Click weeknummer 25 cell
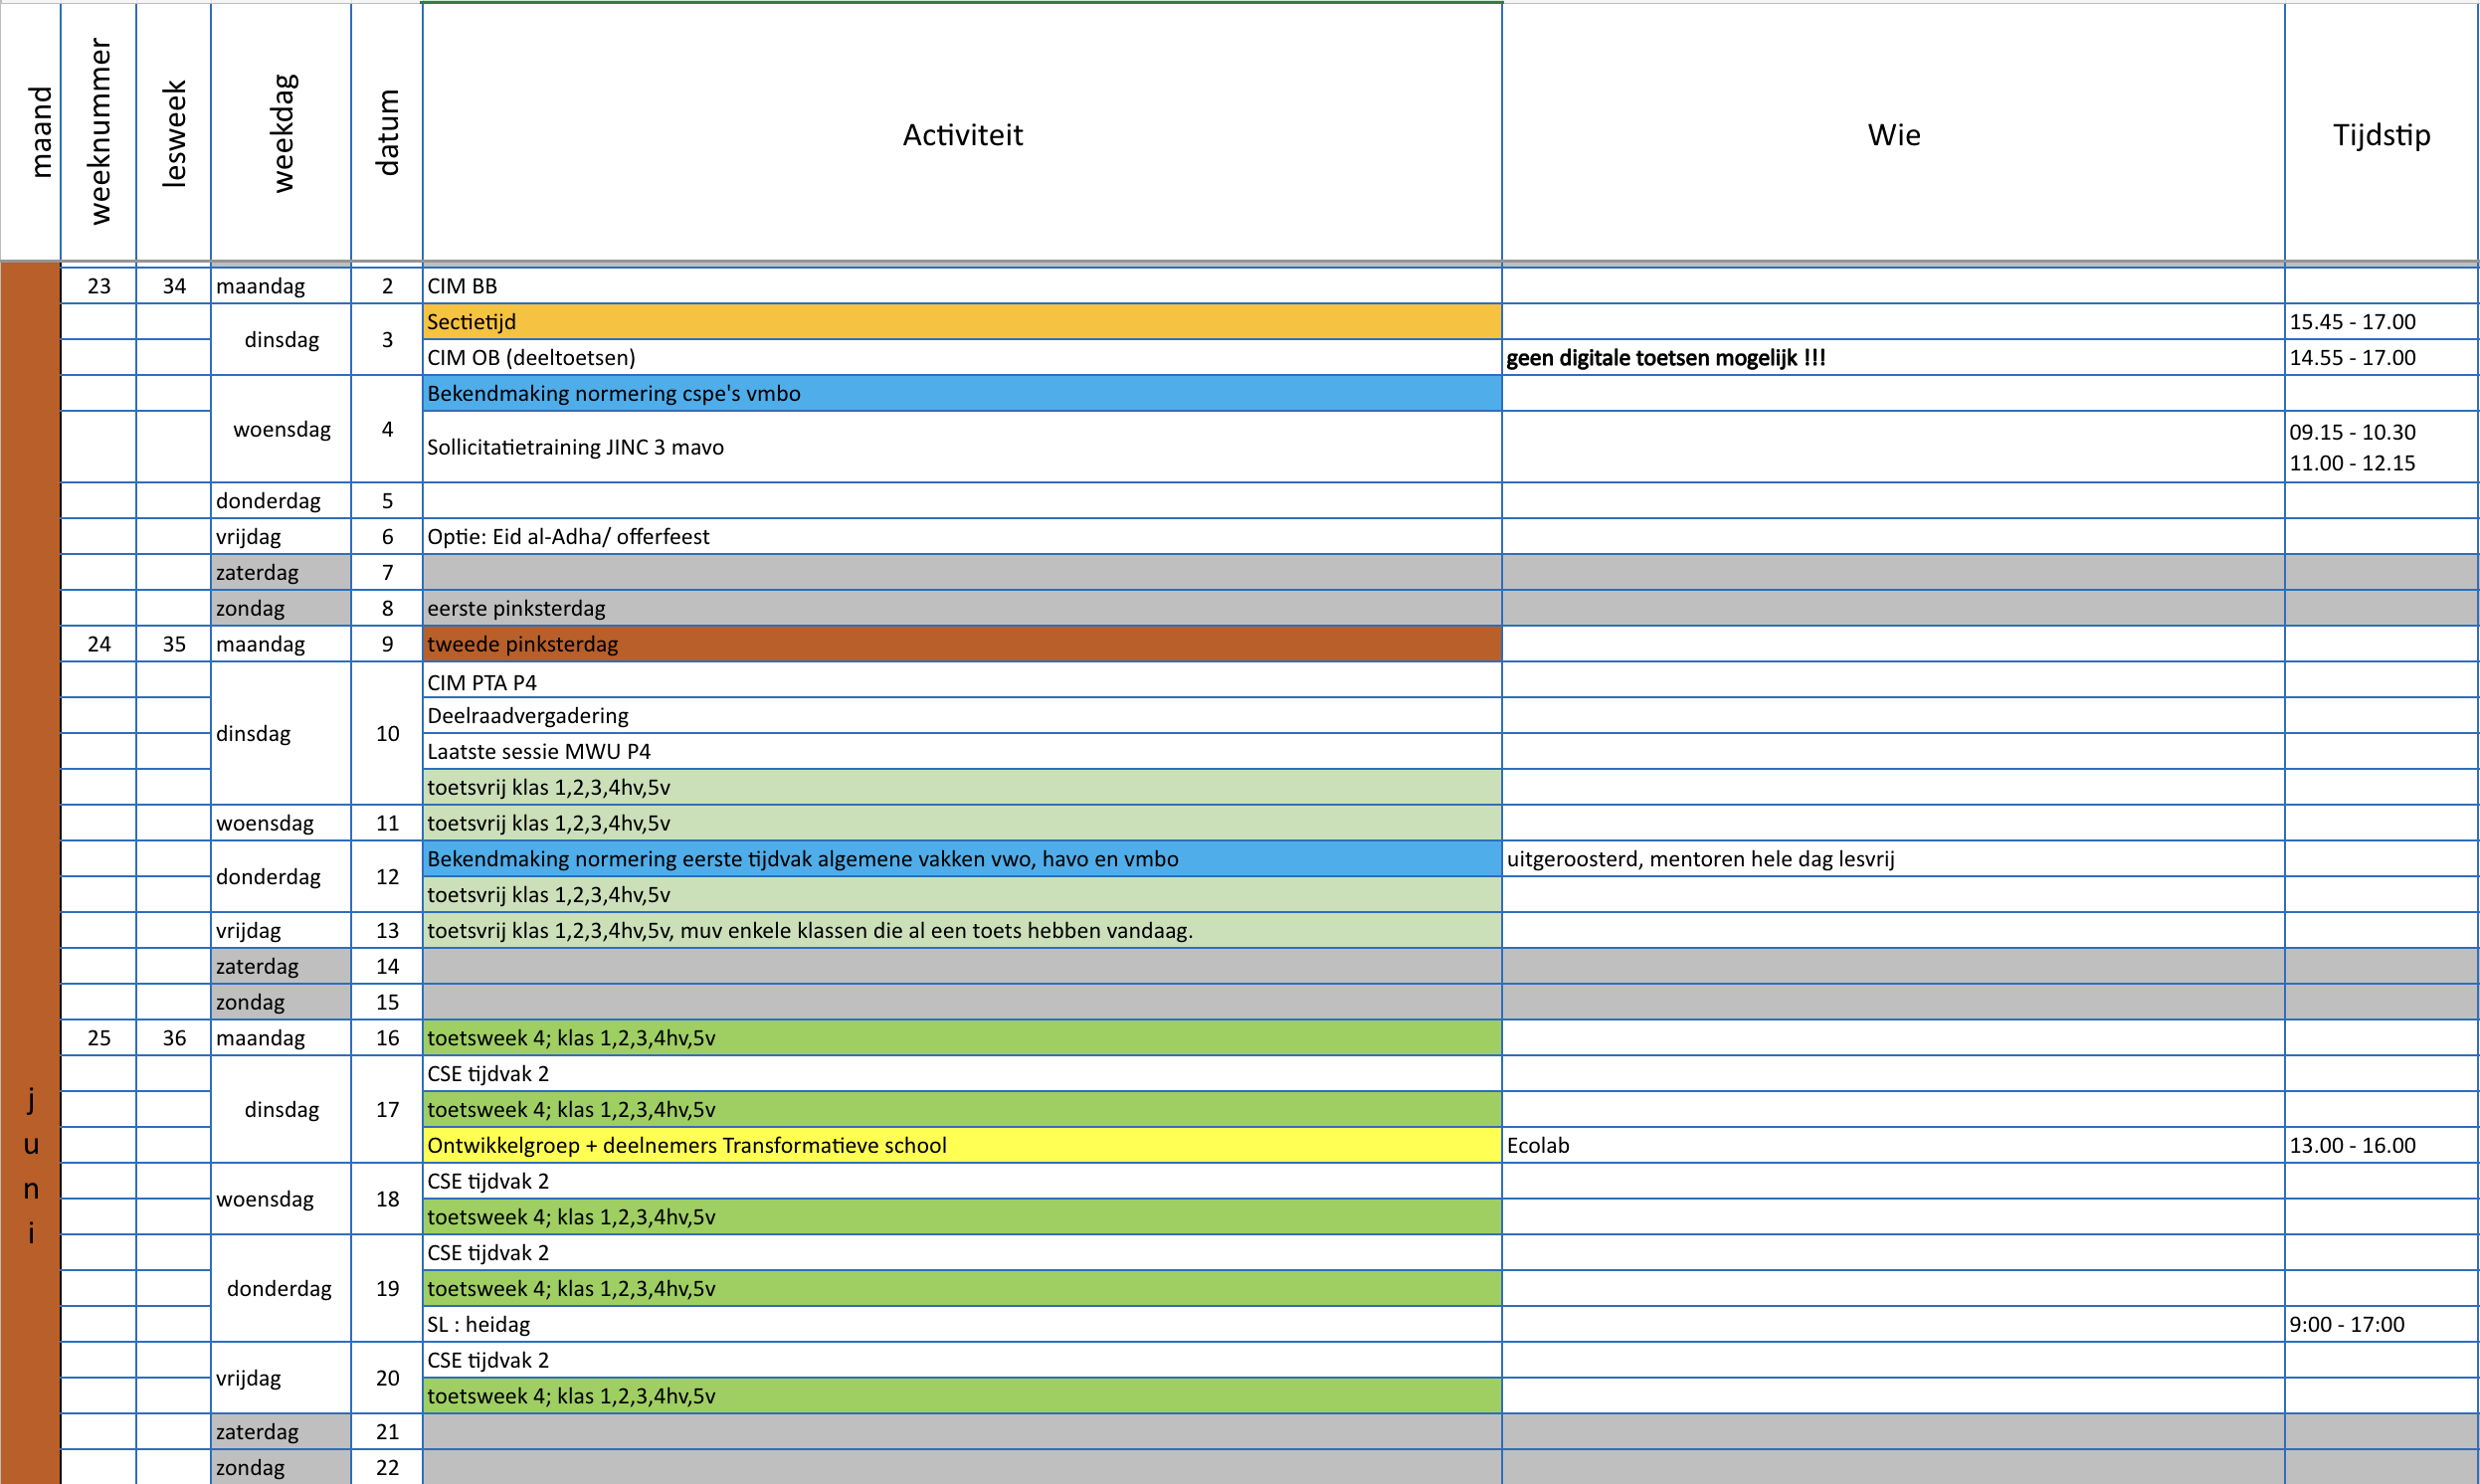The height and width of the screenshot is (1484, 2480). 98,1039
